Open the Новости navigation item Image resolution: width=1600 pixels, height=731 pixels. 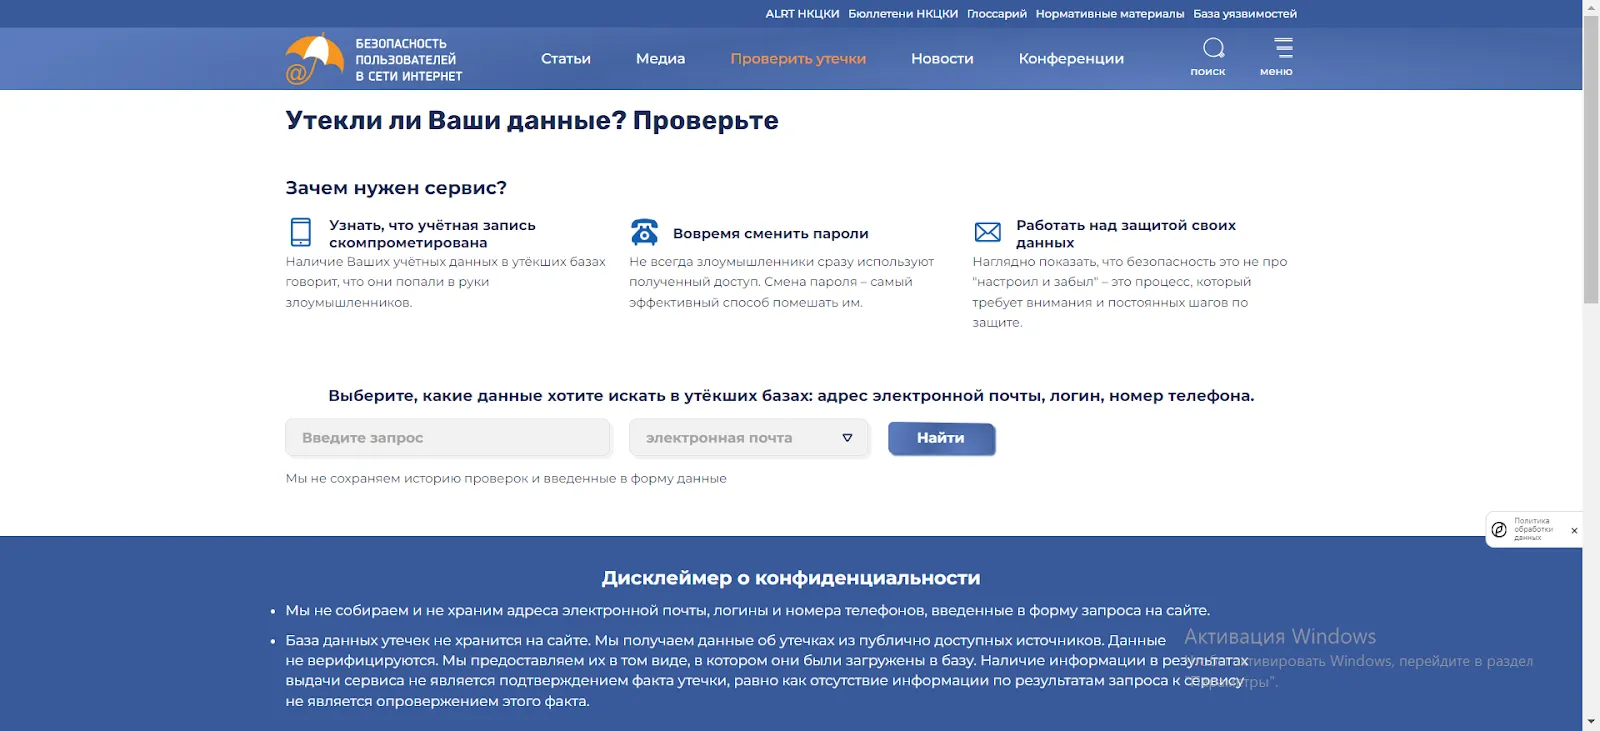[942, 59]
